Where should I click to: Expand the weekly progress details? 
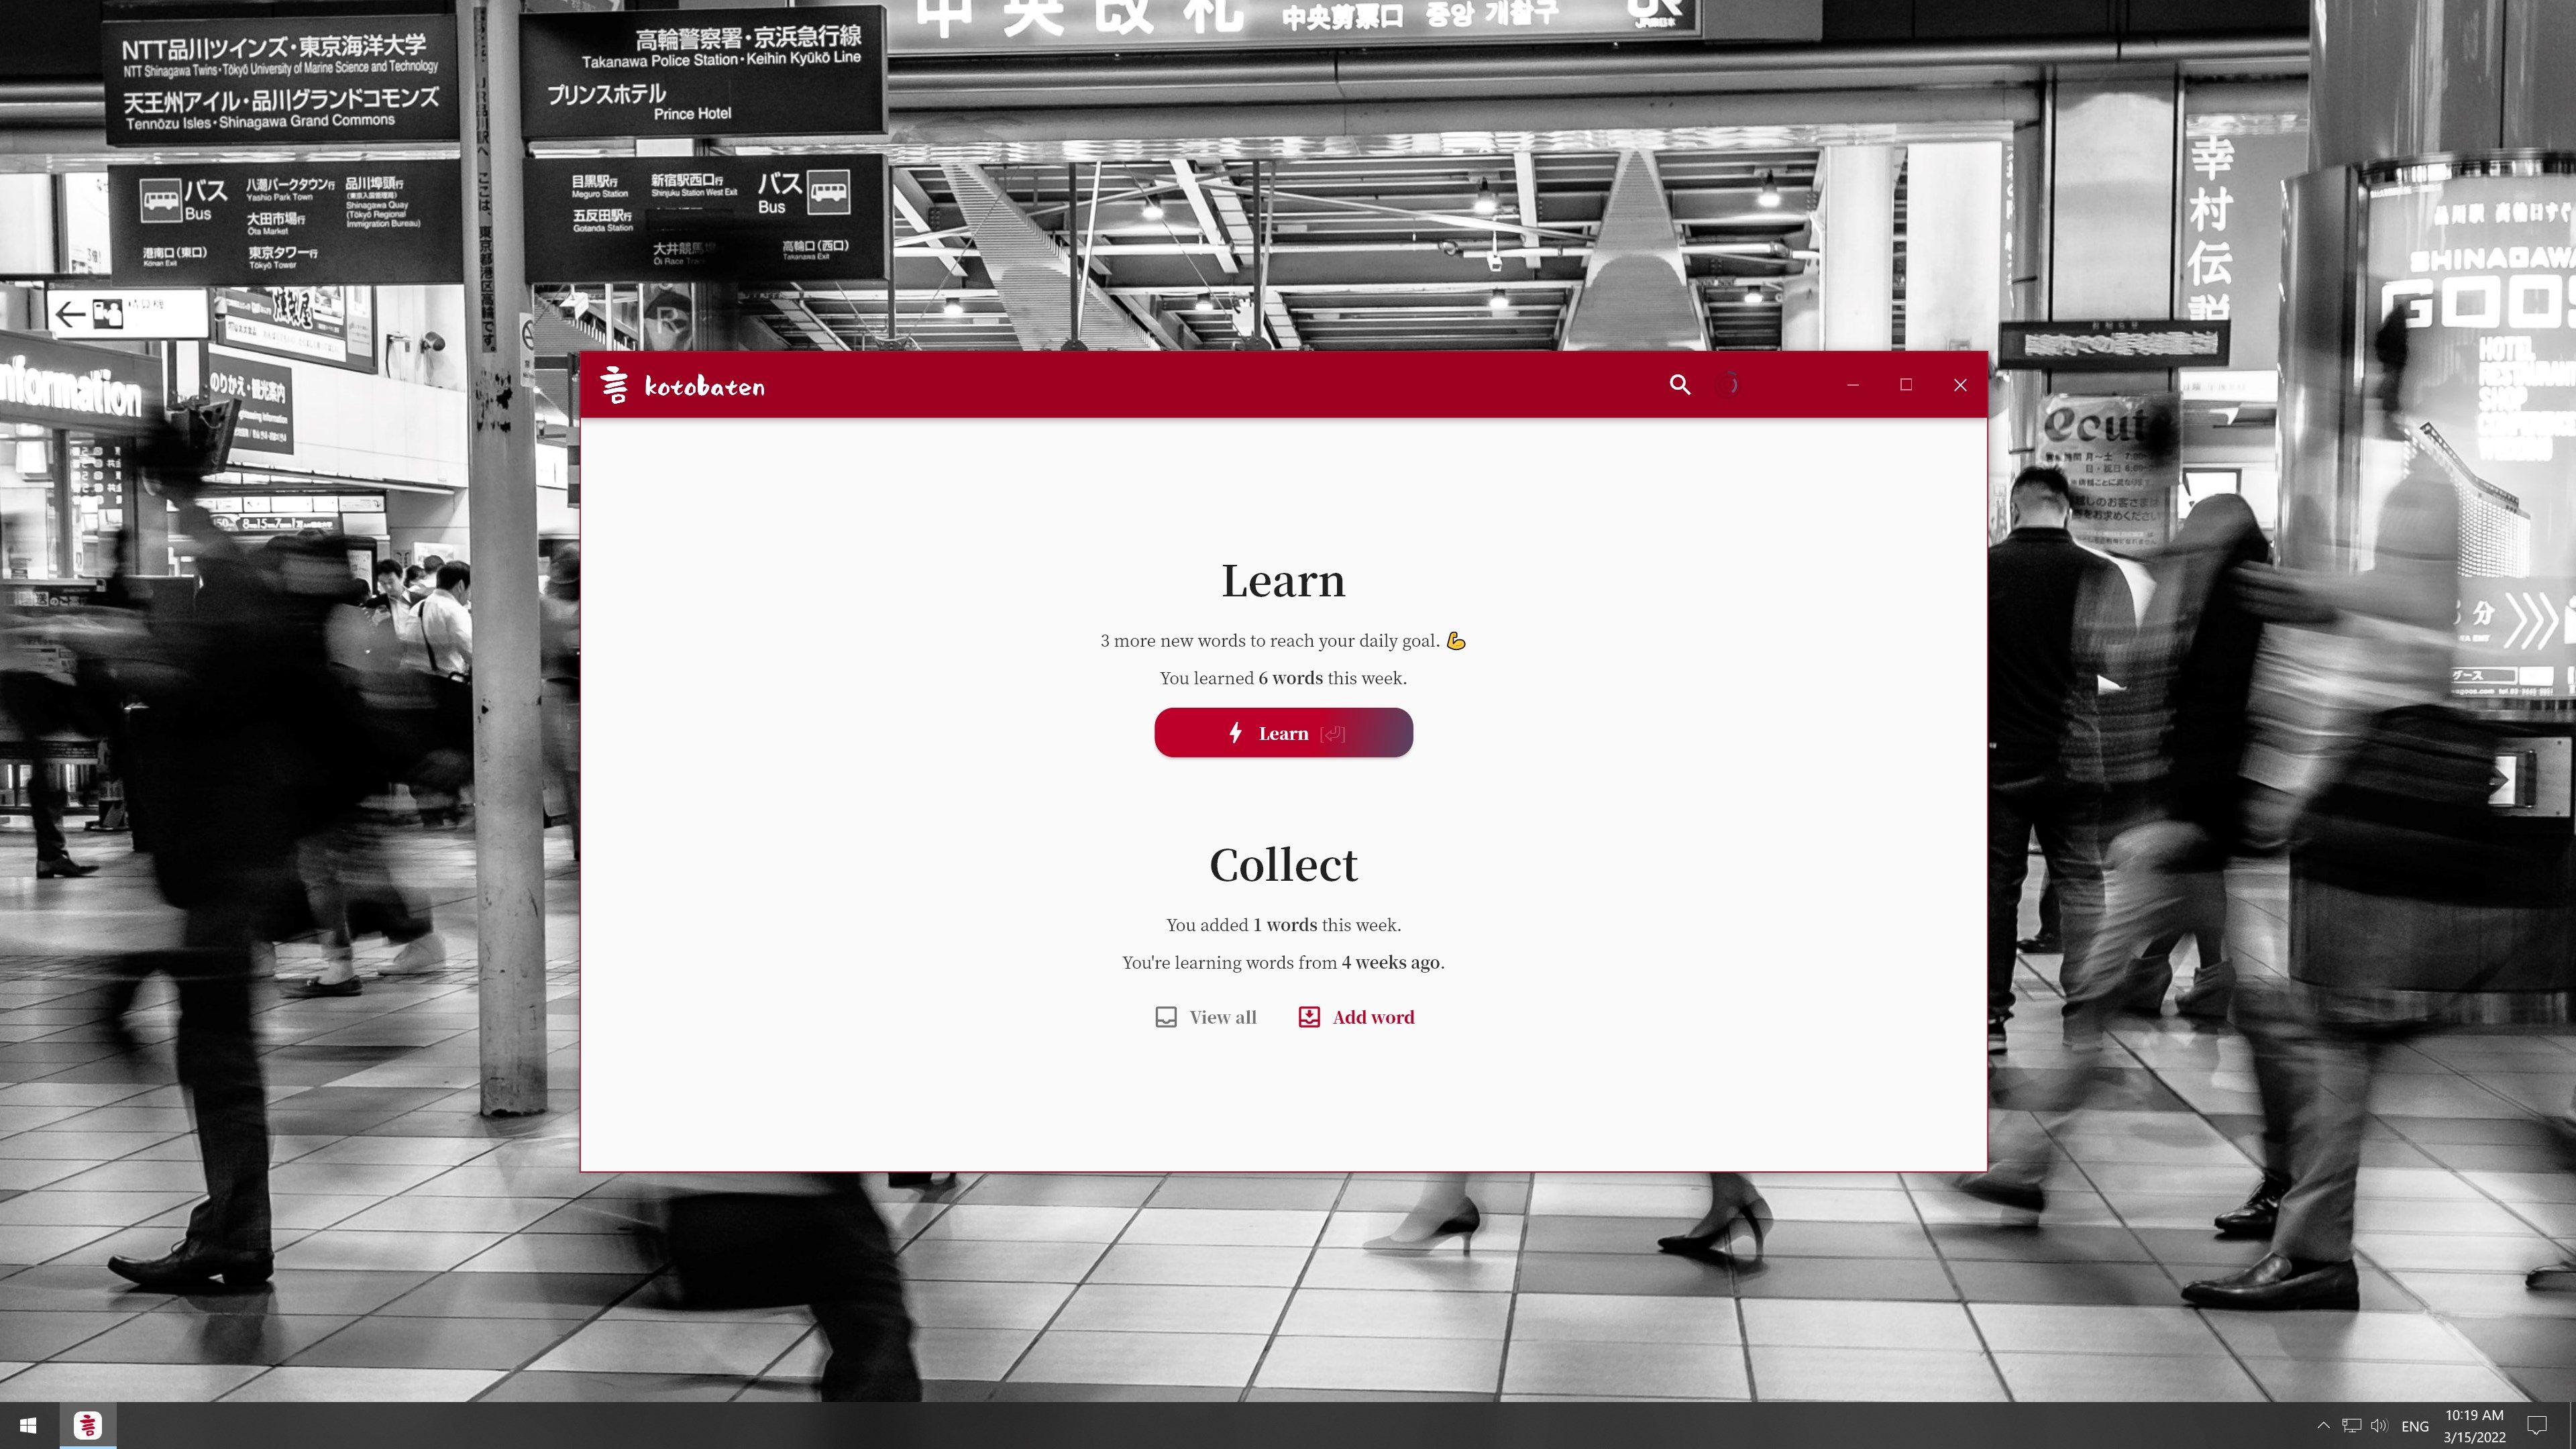1283,678
